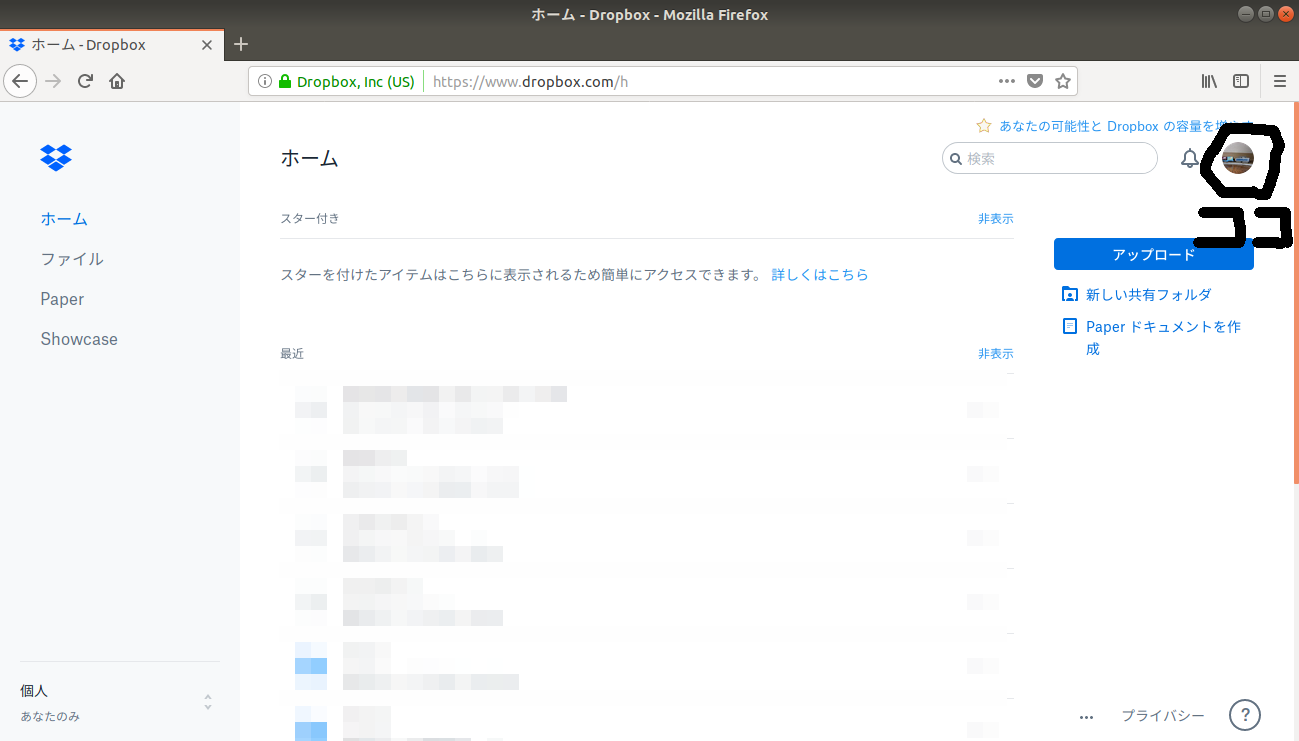The width and height of the screenshot is (1299, 741).
Task: Hide the 最近 section with 非表示
Action: 995,353
